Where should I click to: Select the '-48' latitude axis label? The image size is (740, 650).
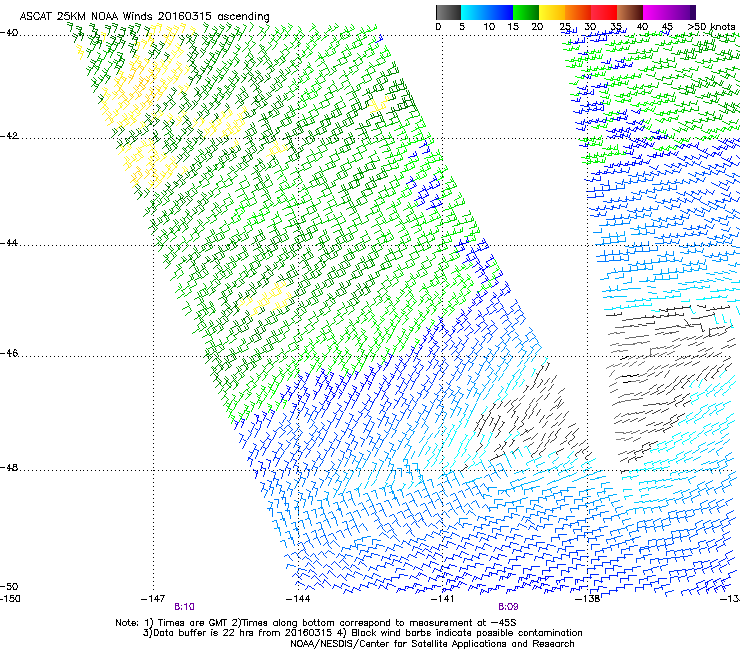9,467
